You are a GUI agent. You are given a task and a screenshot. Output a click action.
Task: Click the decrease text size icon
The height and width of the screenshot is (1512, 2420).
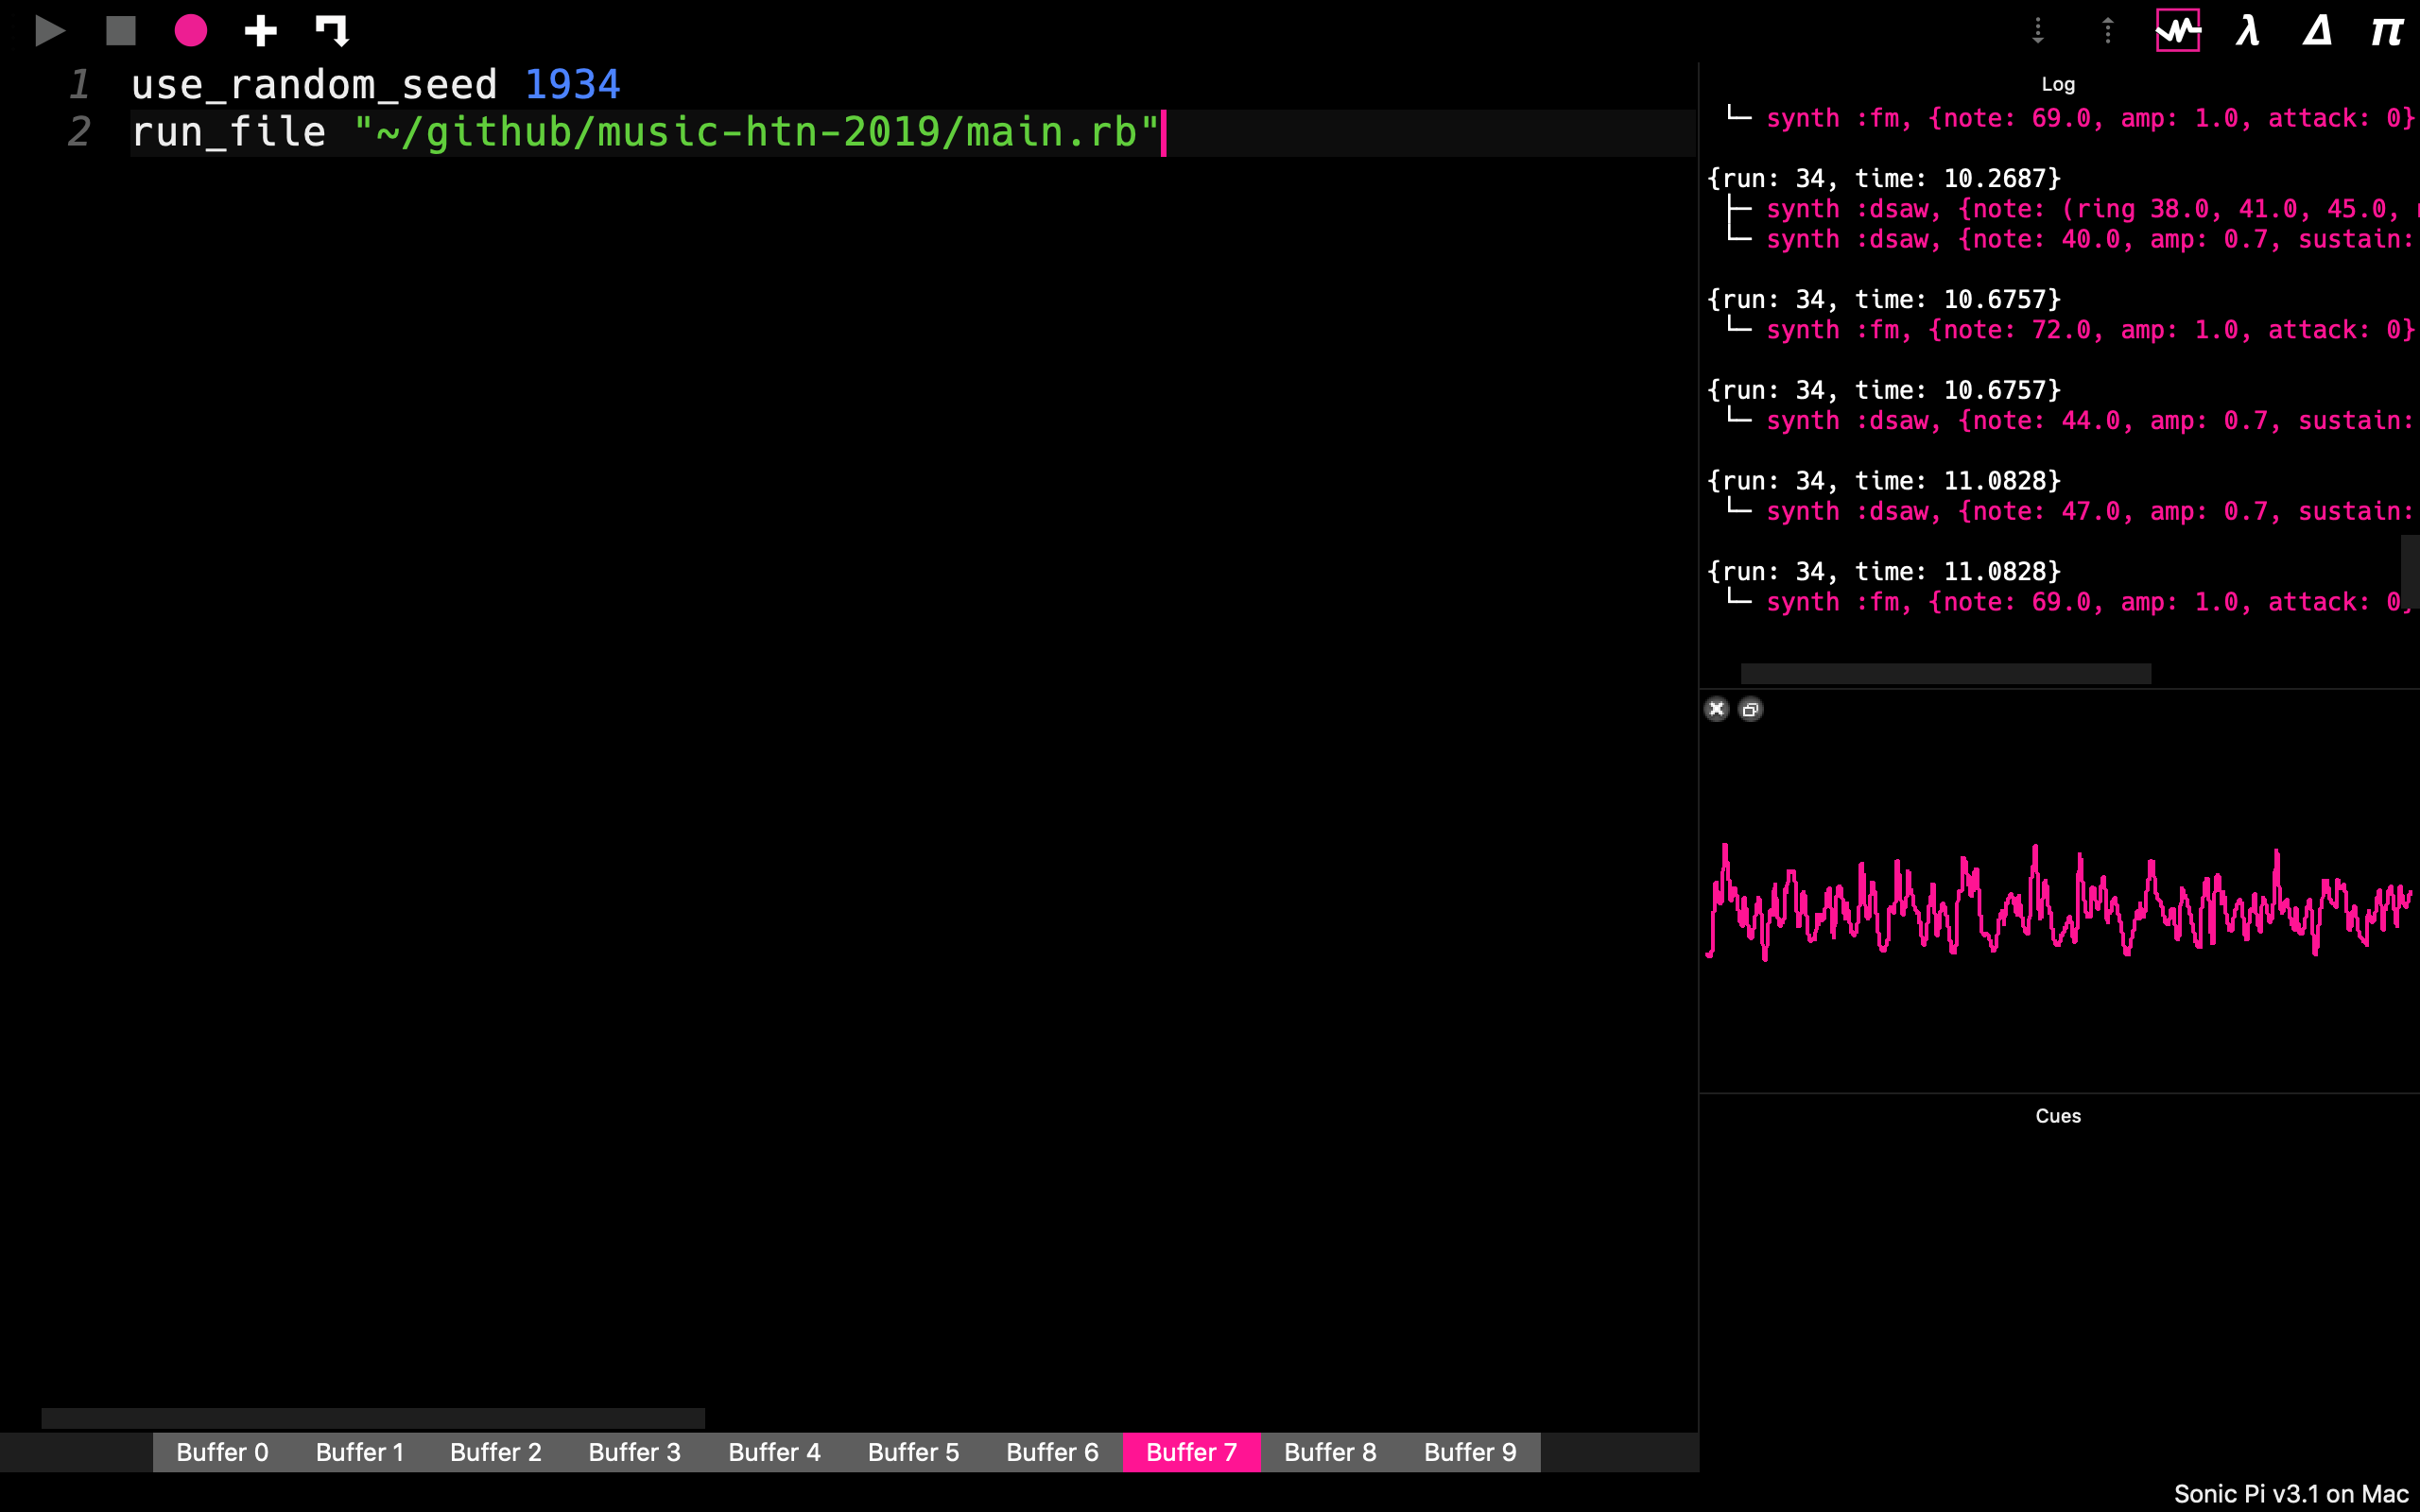coord(2037,30)
